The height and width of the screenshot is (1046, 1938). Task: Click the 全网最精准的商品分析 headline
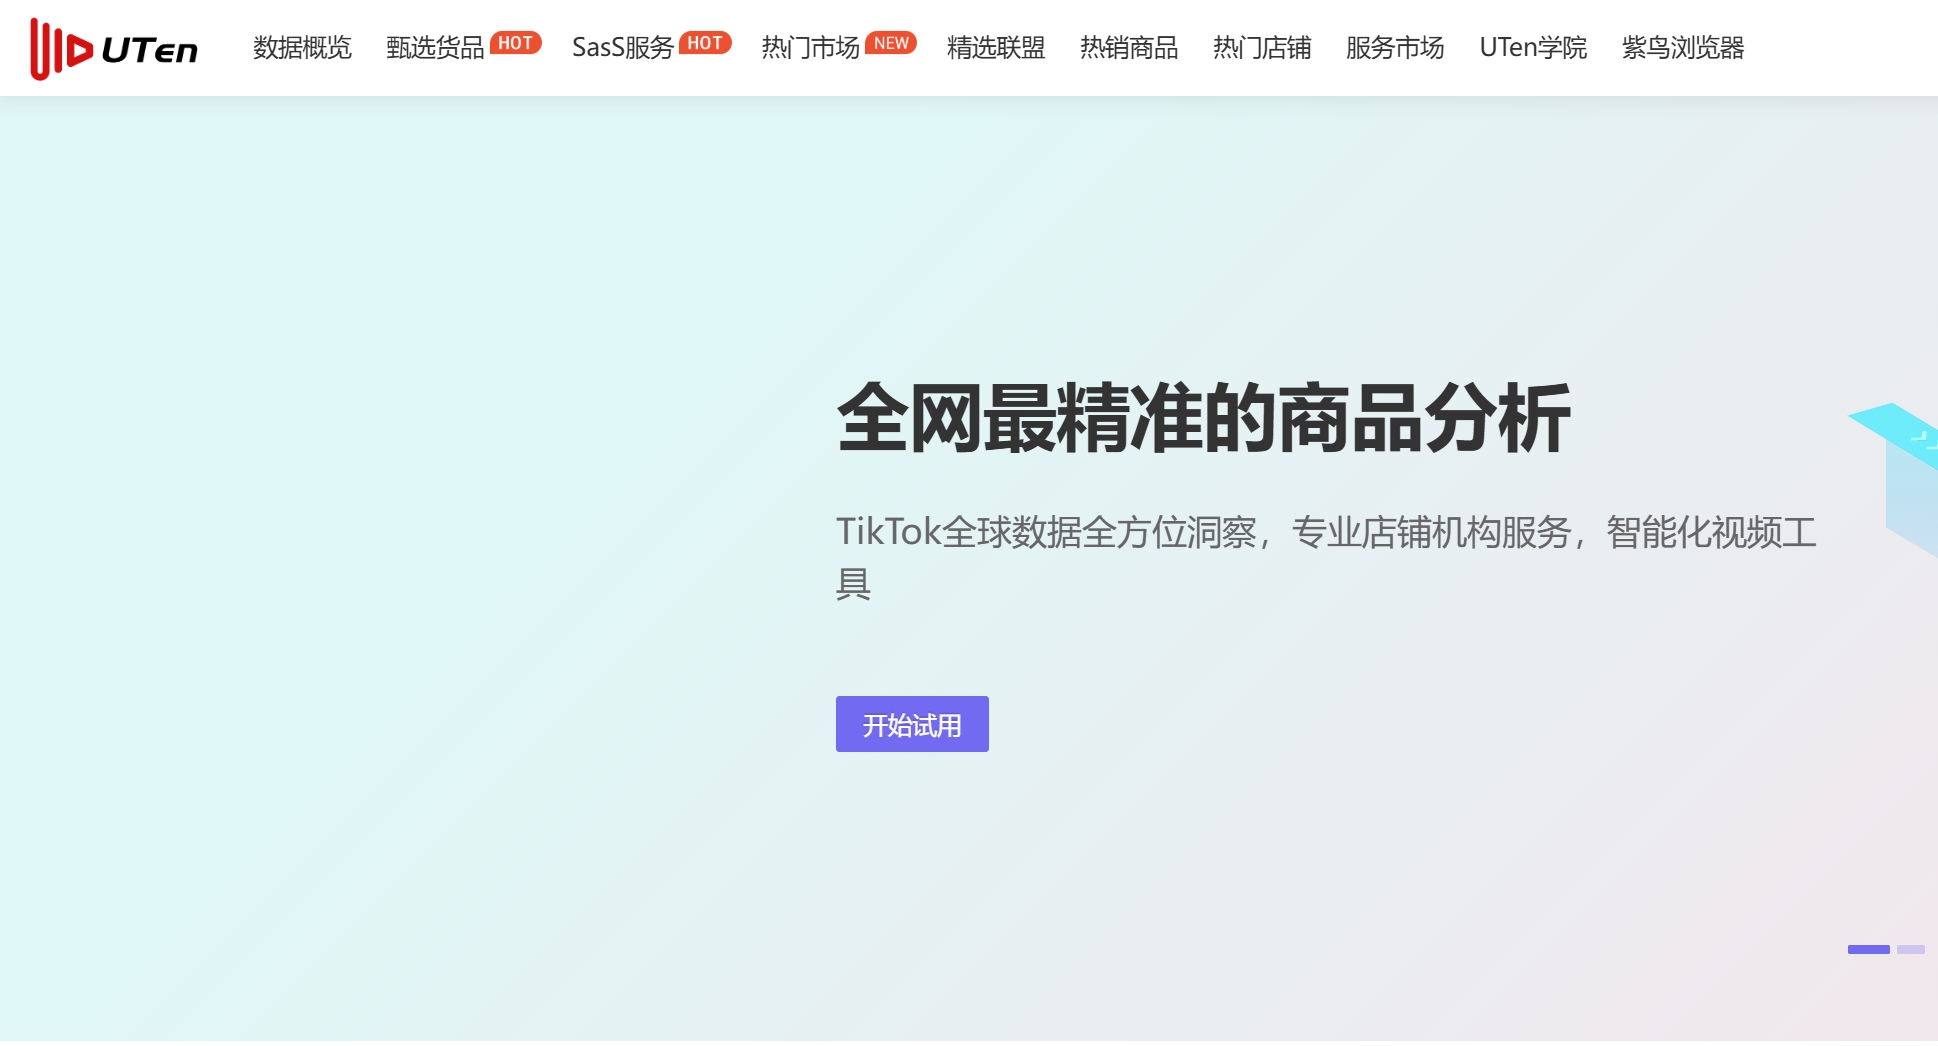coord(1203,419)
